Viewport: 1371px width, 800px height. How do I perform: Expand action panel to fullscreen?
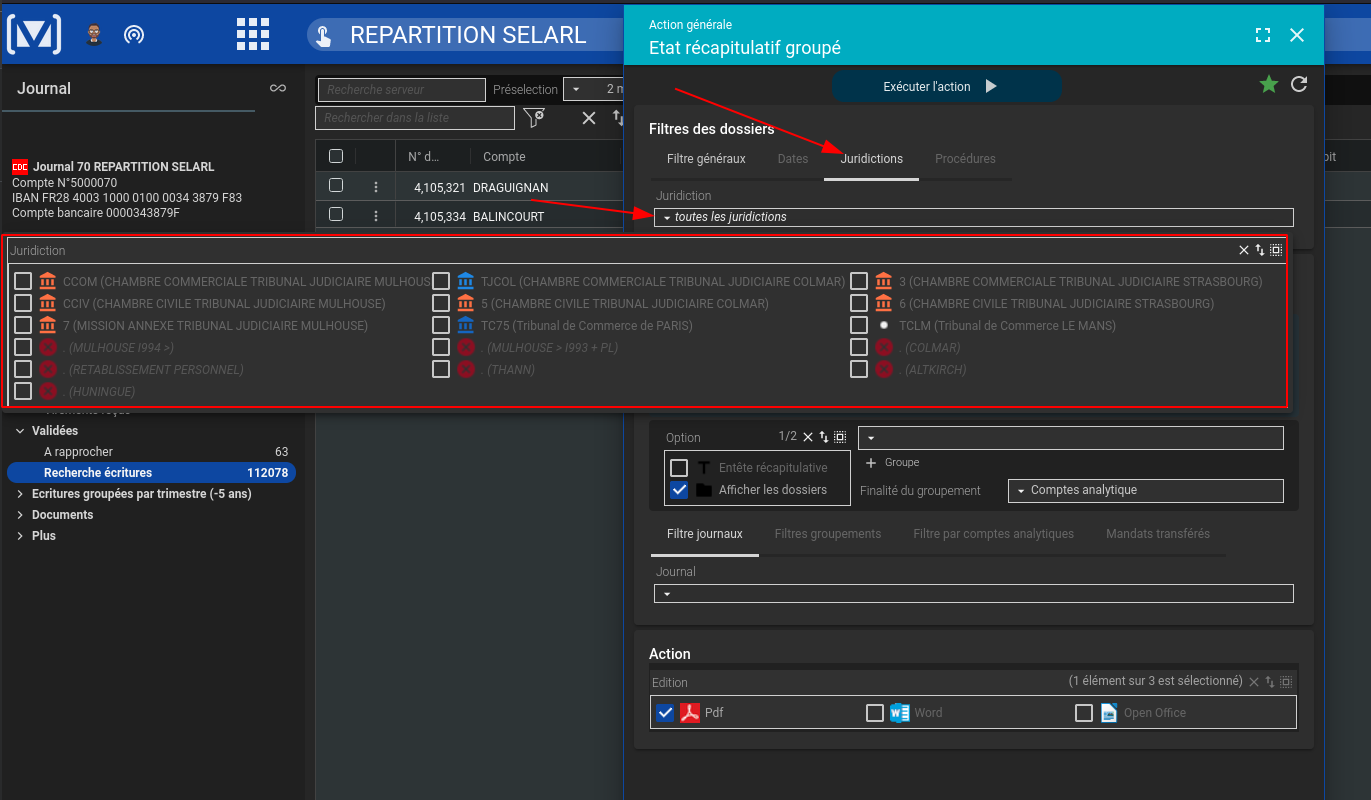pyautogui.click(x=1263, y=35)
